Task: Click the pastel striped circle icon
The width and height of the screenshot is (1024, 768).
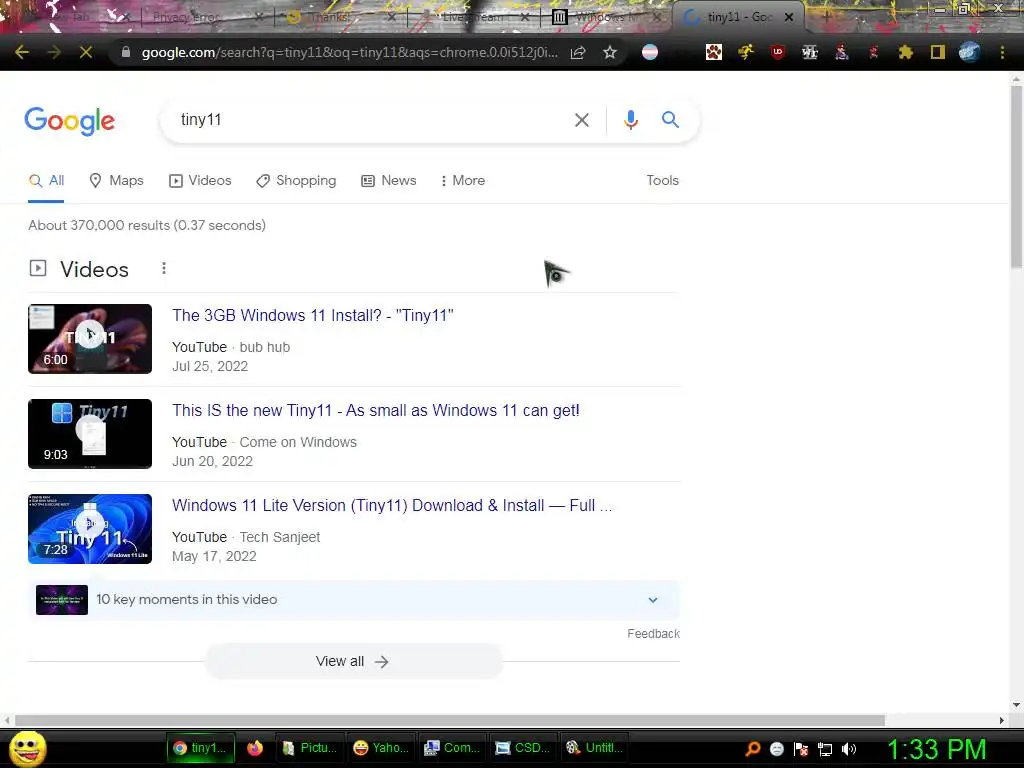Action: (x=650, y=52)
